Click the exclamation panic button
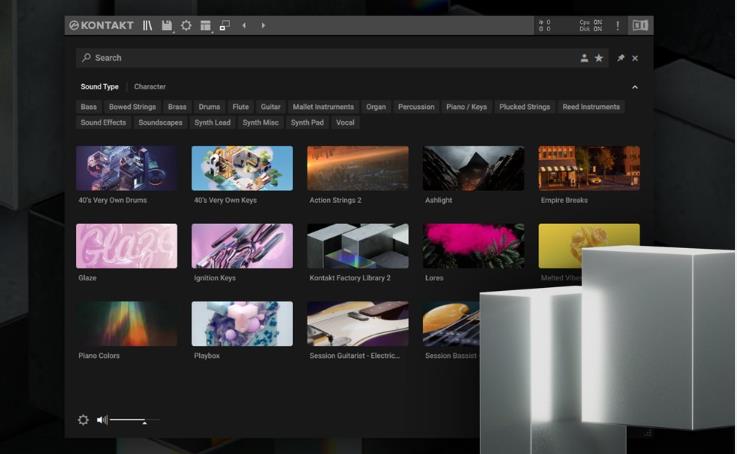The image size is (737, 454). point(617,25)
